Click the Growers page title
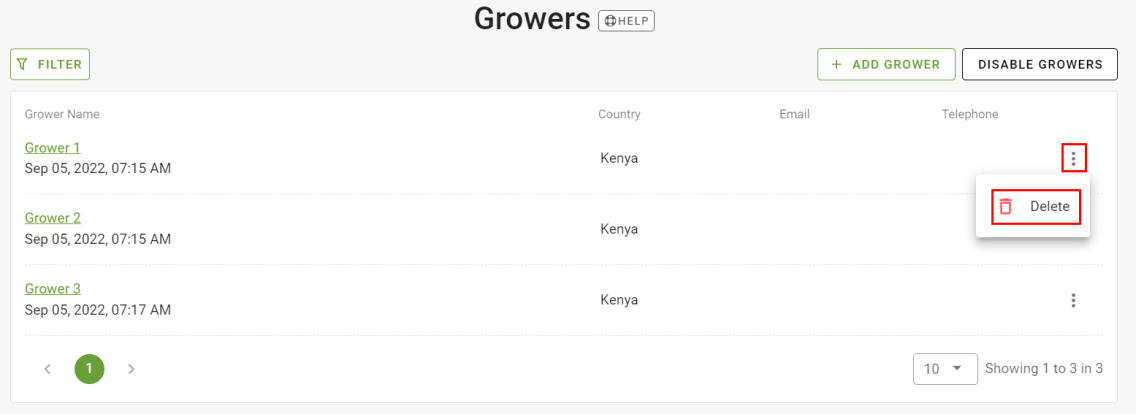Viewport: 1136px width, 414px height. click(x=532, y=19)
